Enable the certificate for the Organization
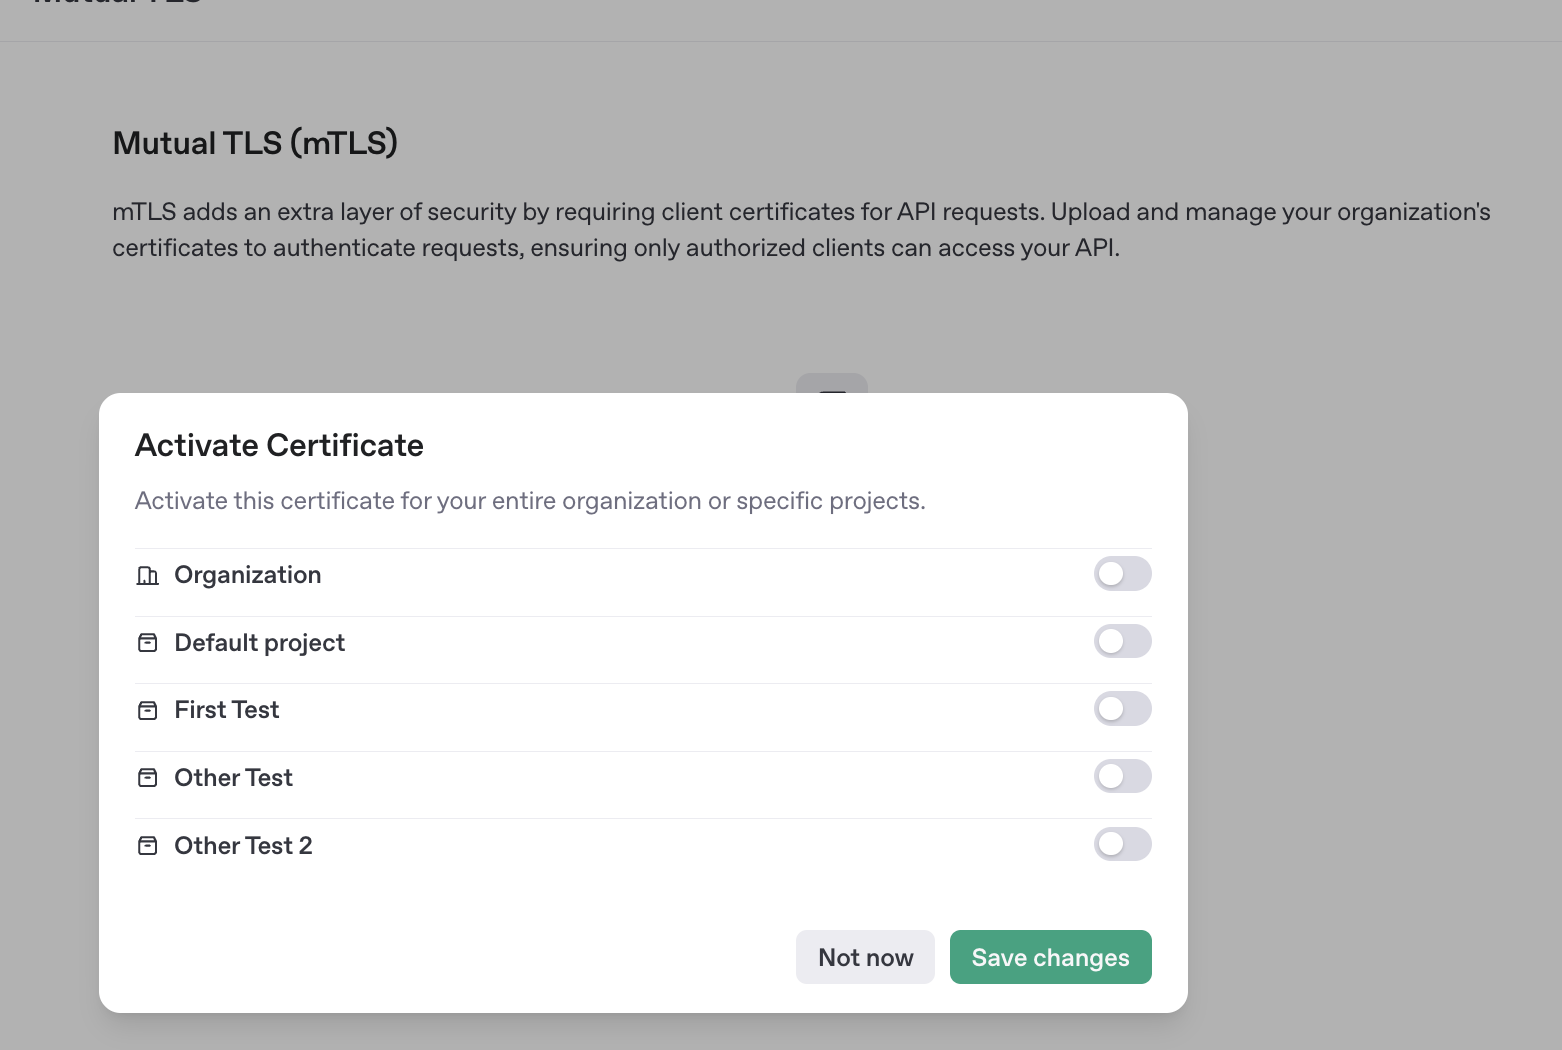Image resolution: width=1562 pixels, height=1050 pixels. click(x=1122, y=574)
